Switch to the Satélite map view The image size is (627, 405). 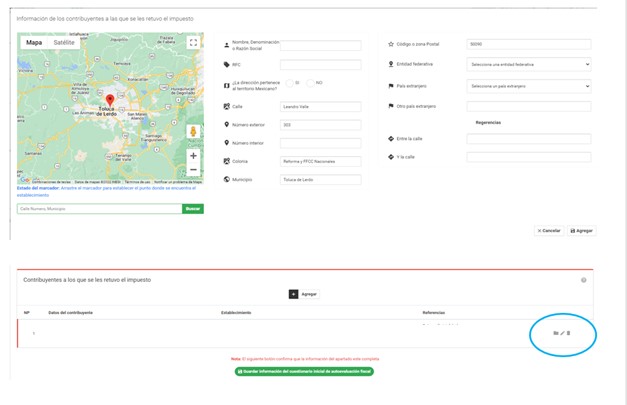point(64,43)
